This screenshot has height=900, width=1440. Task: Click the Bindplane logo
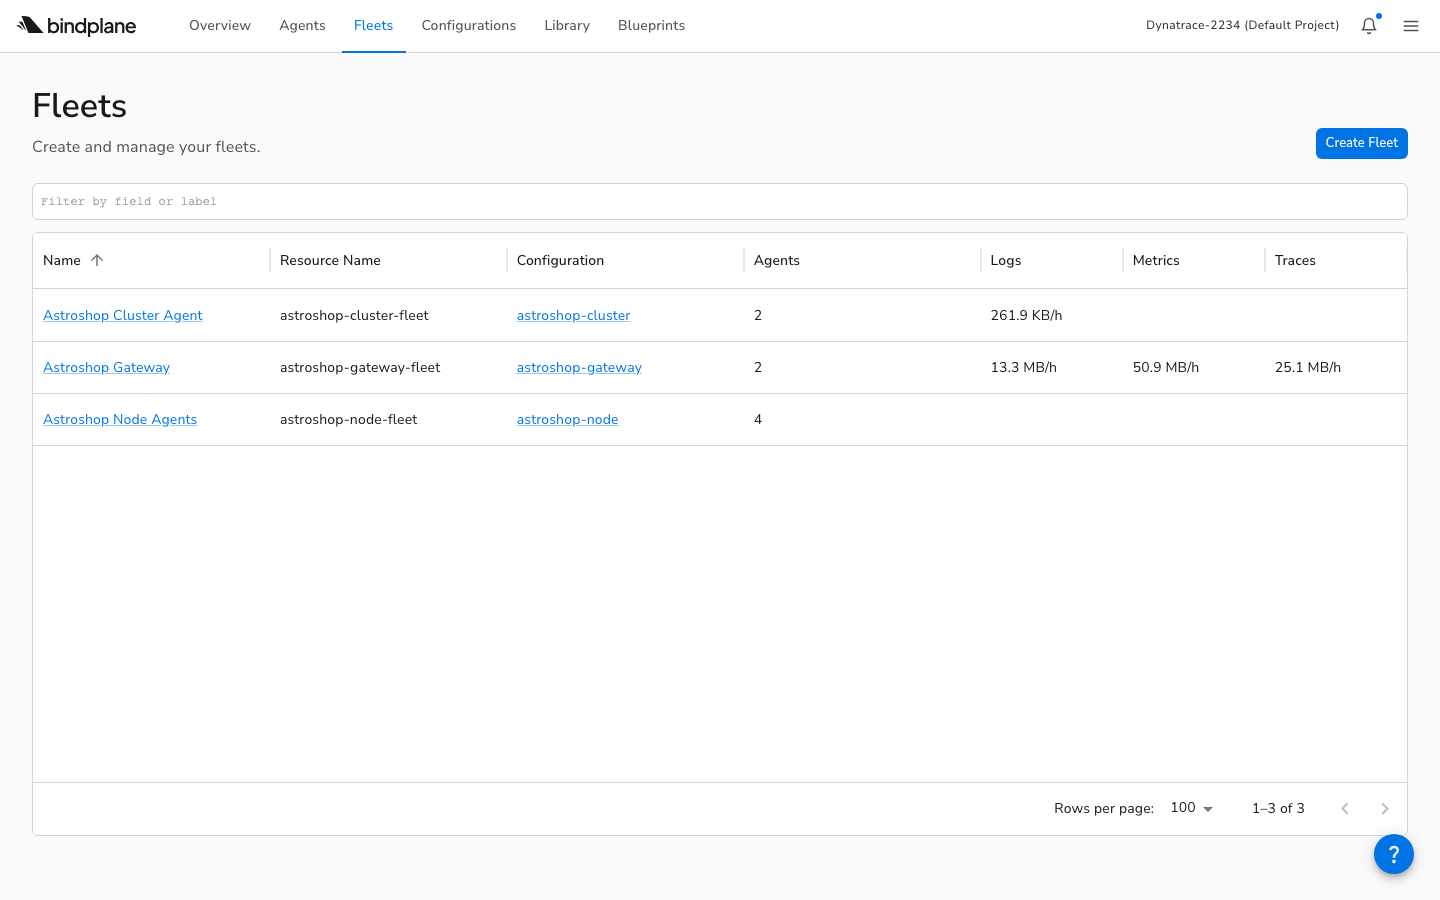pyautogui.click(x=77, y=26)
